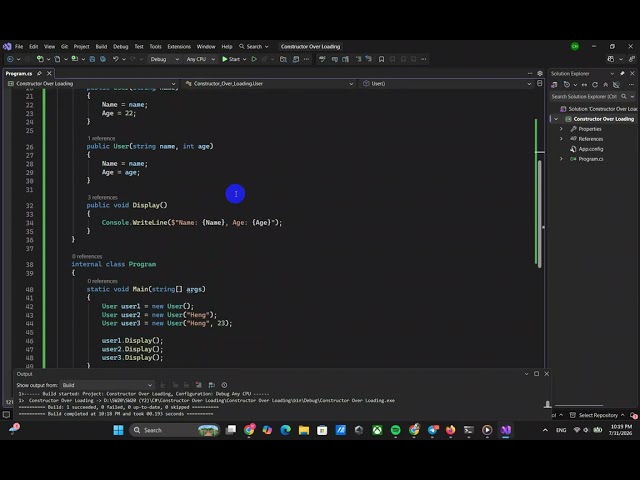Screen dimensions: 640x480
Task: Click the Solution Explorer sync/refresh icon
Action: point(595,85)
